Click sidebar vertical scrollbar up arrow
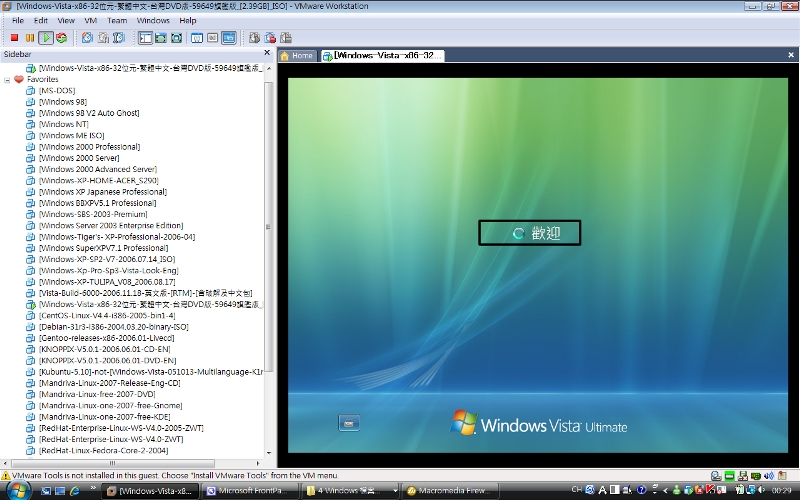The height and width of the screenshot is (500, 800). tap(269, 68)
